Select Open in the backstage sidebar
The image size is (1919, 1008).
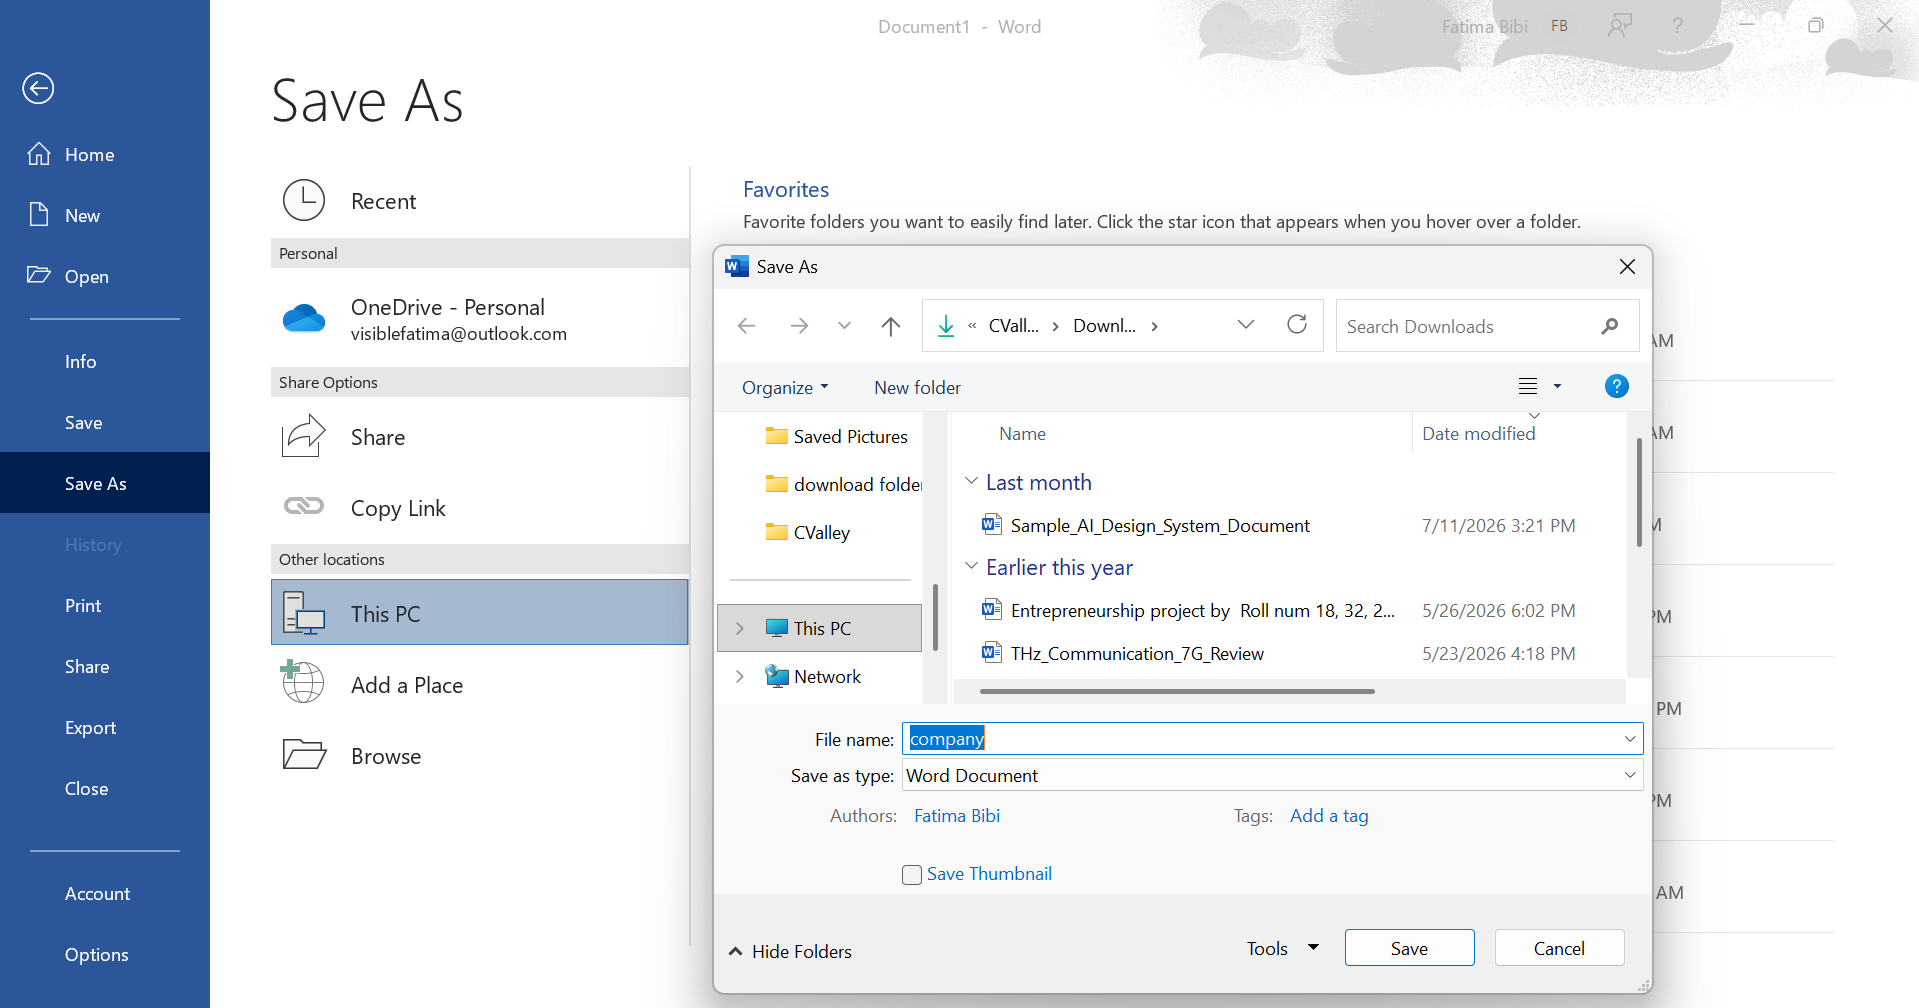(x=105, y=276)
